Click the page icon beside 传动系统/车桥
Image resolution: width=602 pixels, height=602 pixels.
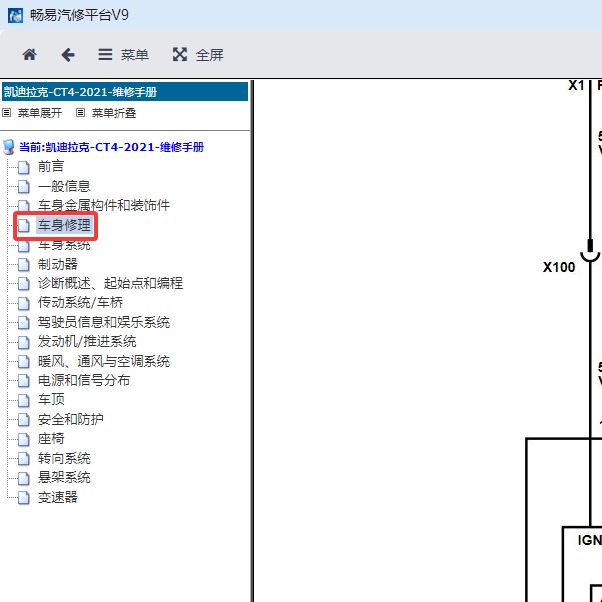(x=24, y=303)
